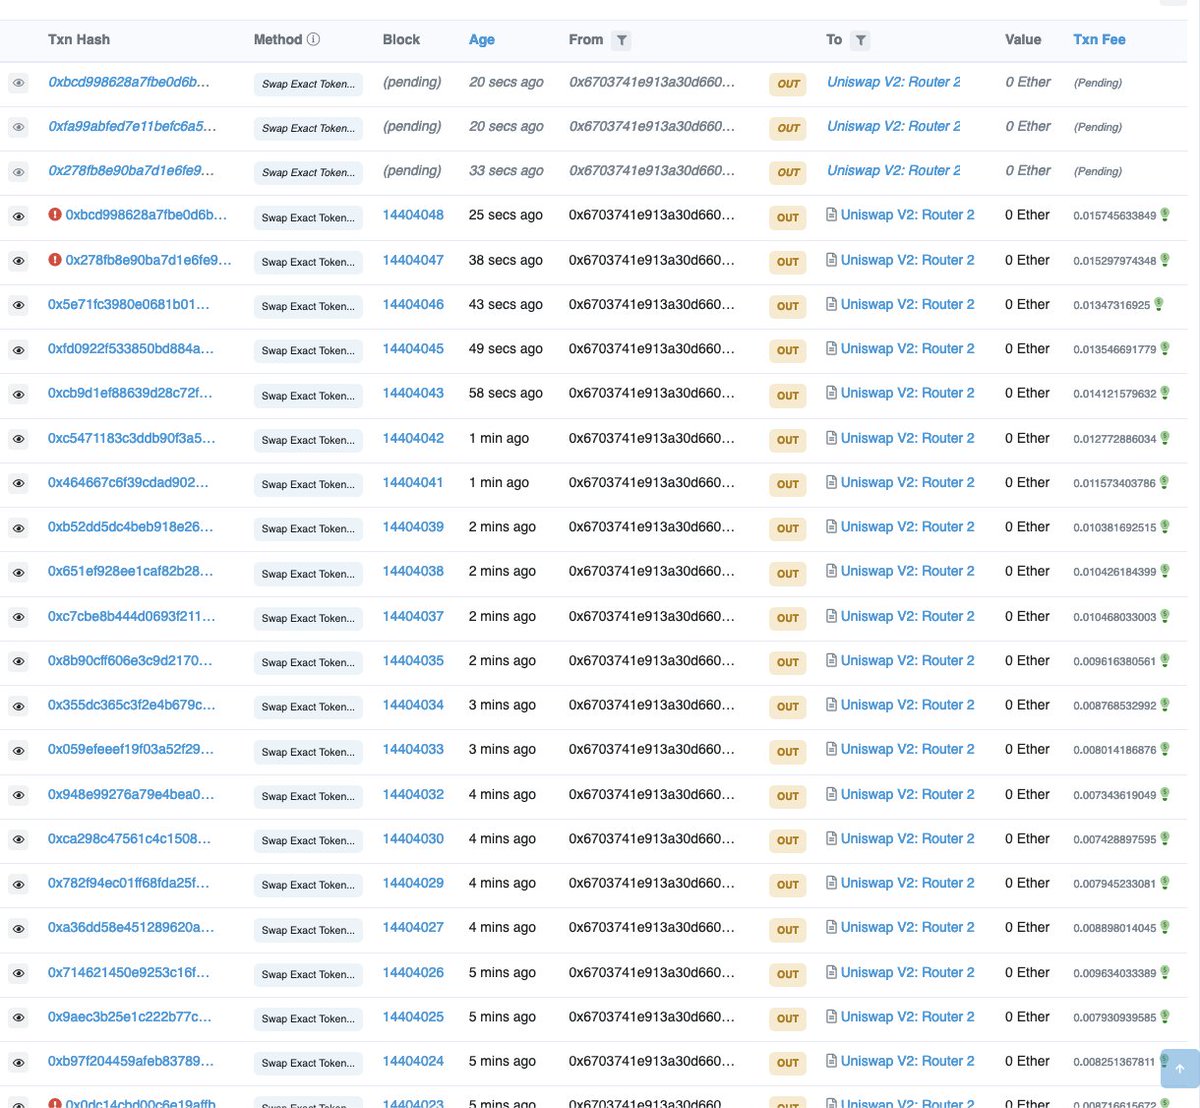Click eye icon next to 0x782f94ec01ff68fda25f
This screenshot has width=1200, height=1108.
(18, 884)
